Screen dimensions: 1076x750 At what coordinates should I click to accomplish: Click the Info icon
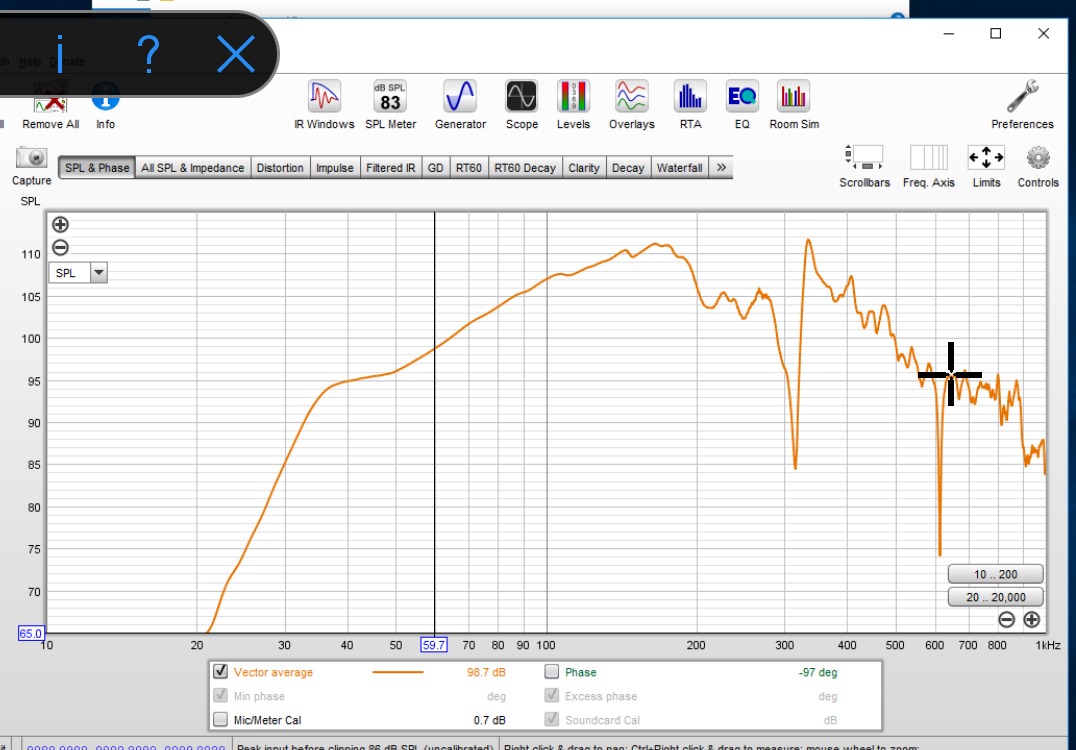coord(105,106)
